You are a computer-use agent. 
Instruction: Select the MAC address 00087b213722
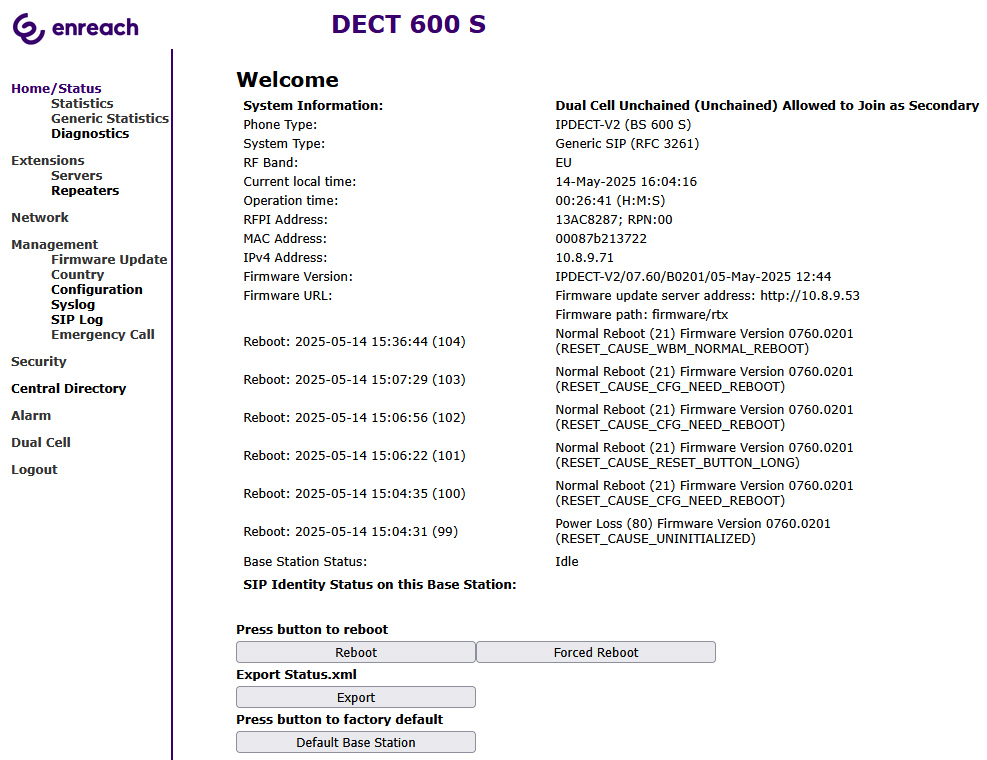pos(601,239)
